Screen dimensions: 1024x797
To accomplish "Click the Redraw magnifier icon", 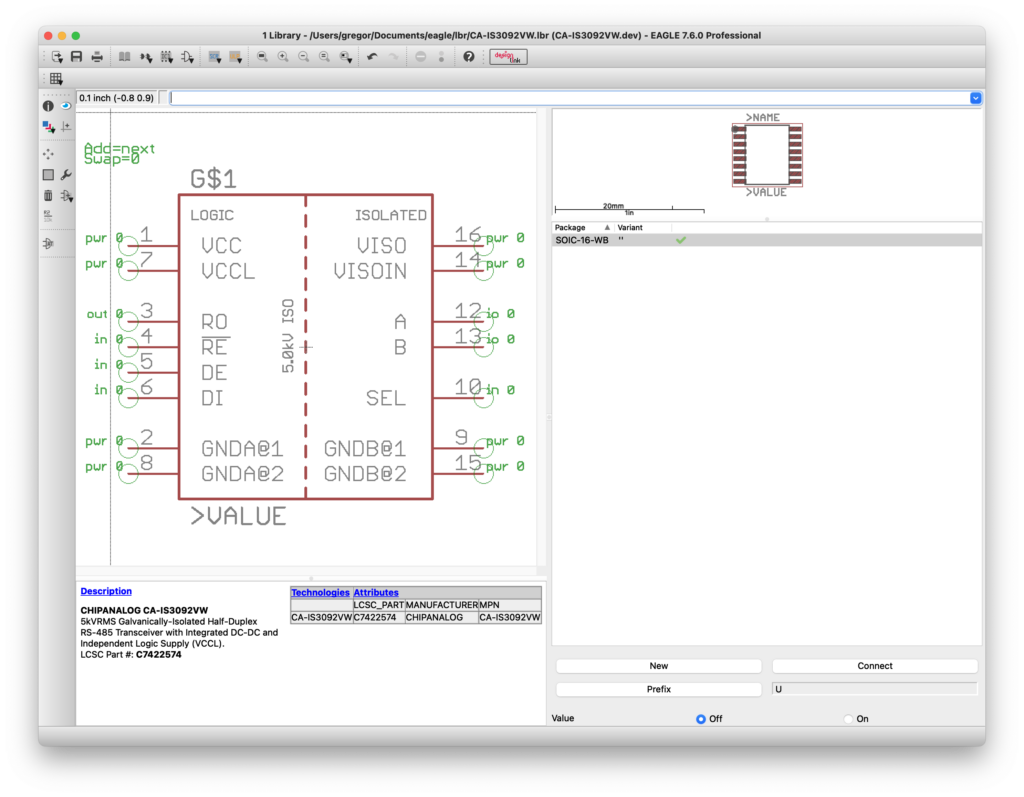I will [325, 57].
